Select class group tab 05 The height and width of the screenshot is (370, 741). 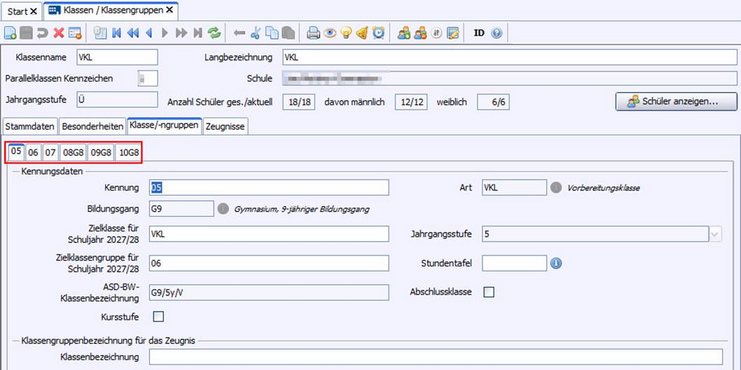pos(16,152)
